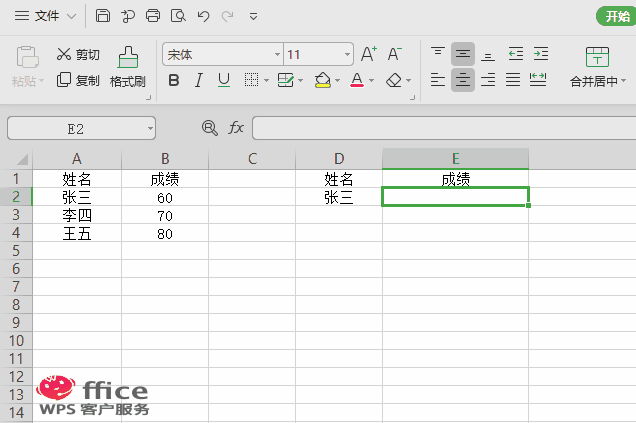This screenshot has height=423, width=636.
Task: Toggle center horizontal alignment
Action: [463, 80]
